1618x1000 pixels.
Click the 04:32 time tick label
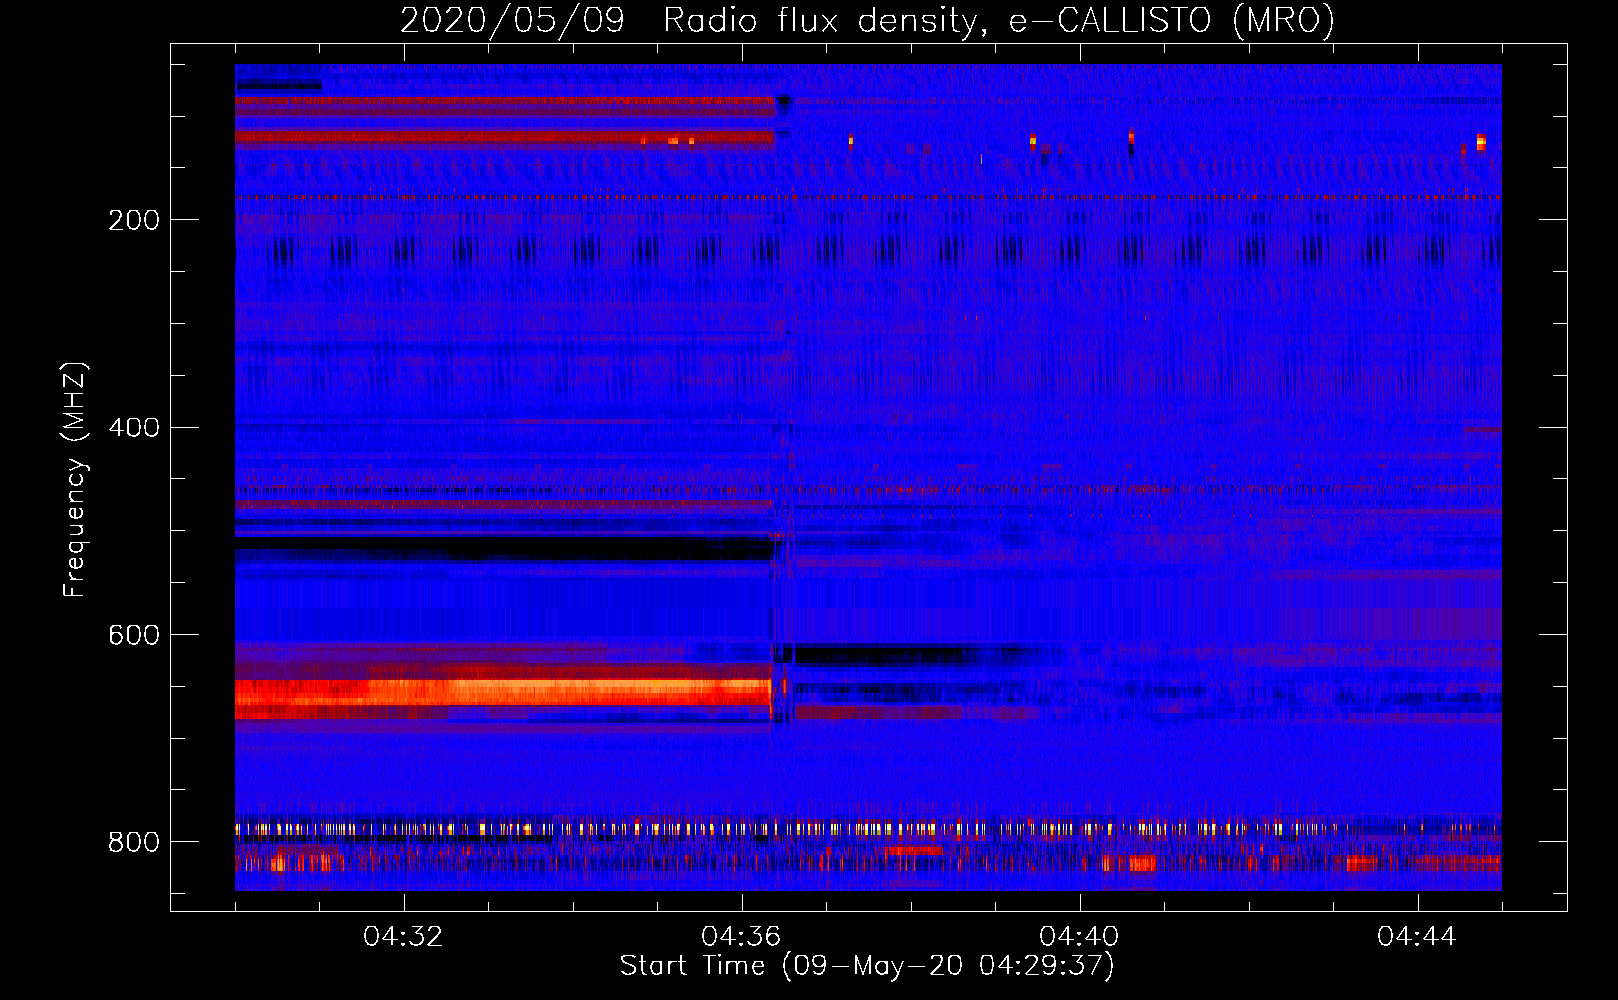point(403,937)
